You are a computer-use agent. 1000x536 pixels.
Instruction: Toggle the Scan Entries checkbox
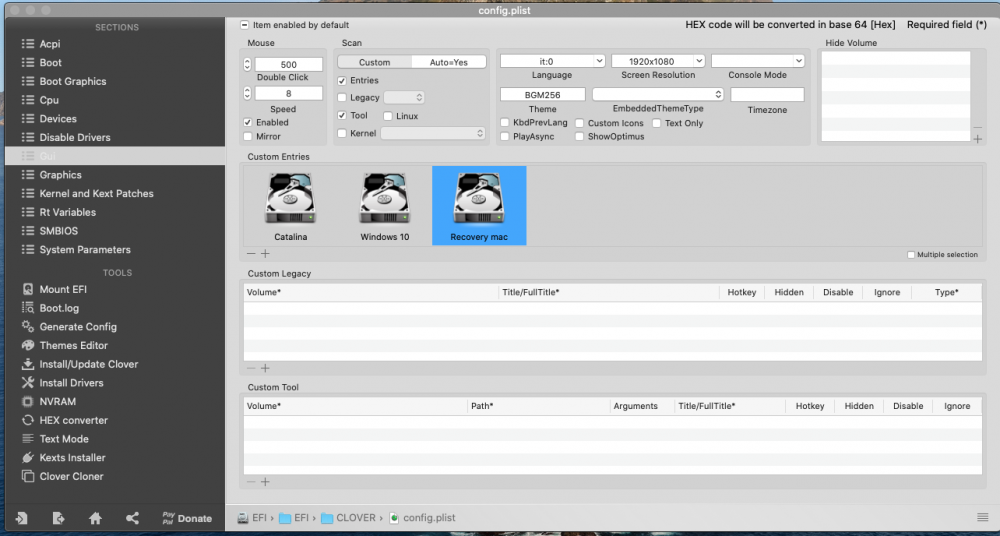point(342,80)
